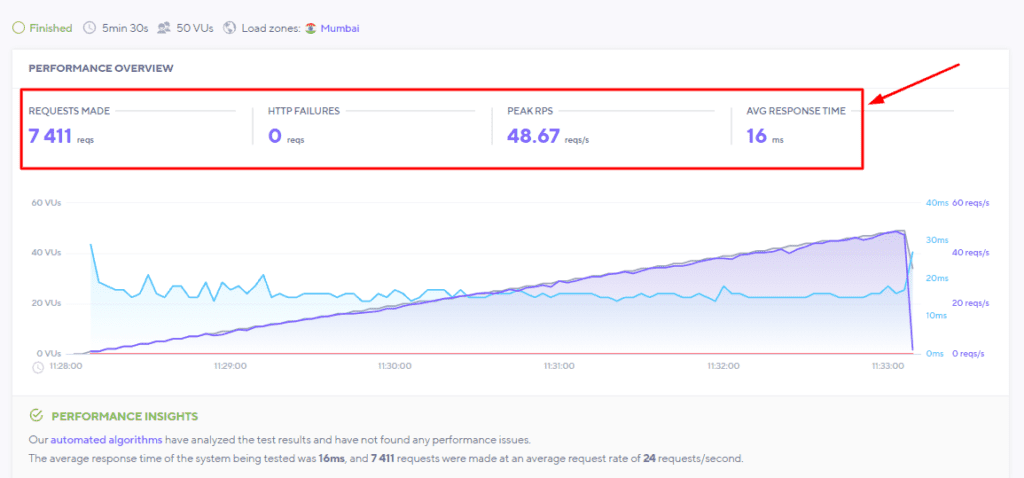Viewport: 1024px width, 478px height.
Task: Click the 30ms axis label
Action: (936, 240)
